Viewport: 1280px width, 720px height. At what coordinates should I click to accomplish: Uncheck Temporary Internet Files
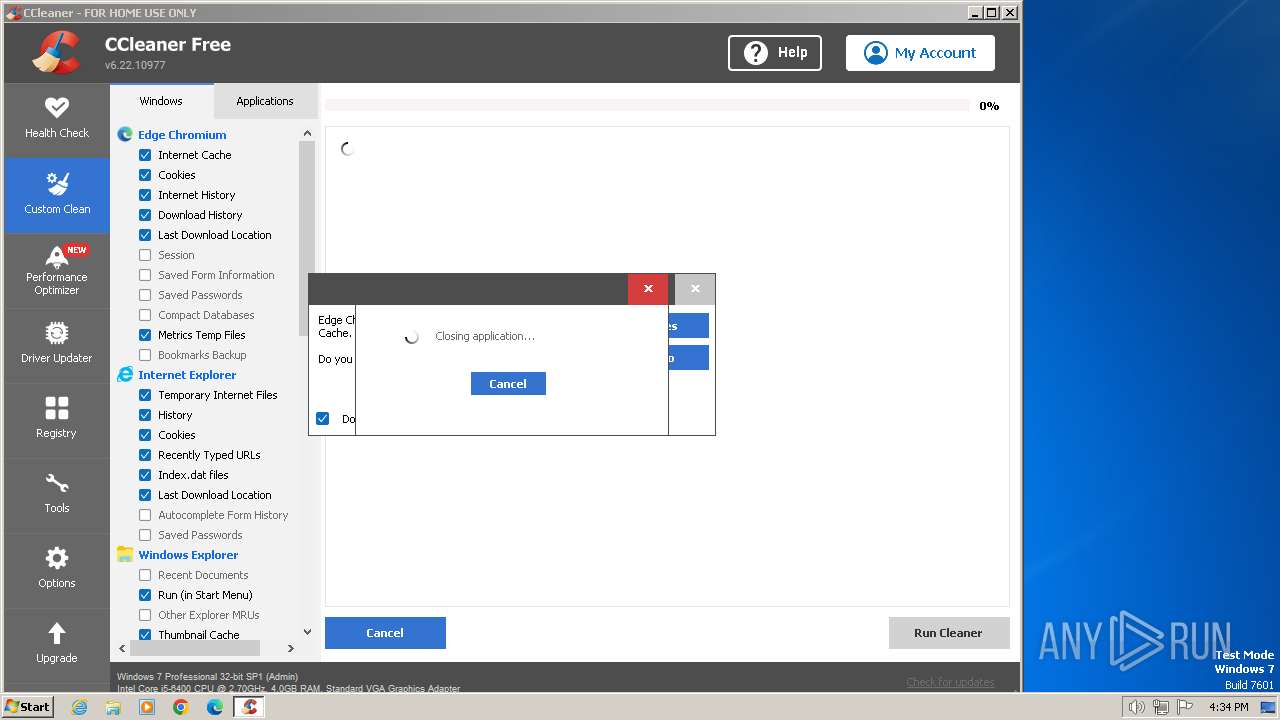[x=145, y=395]
